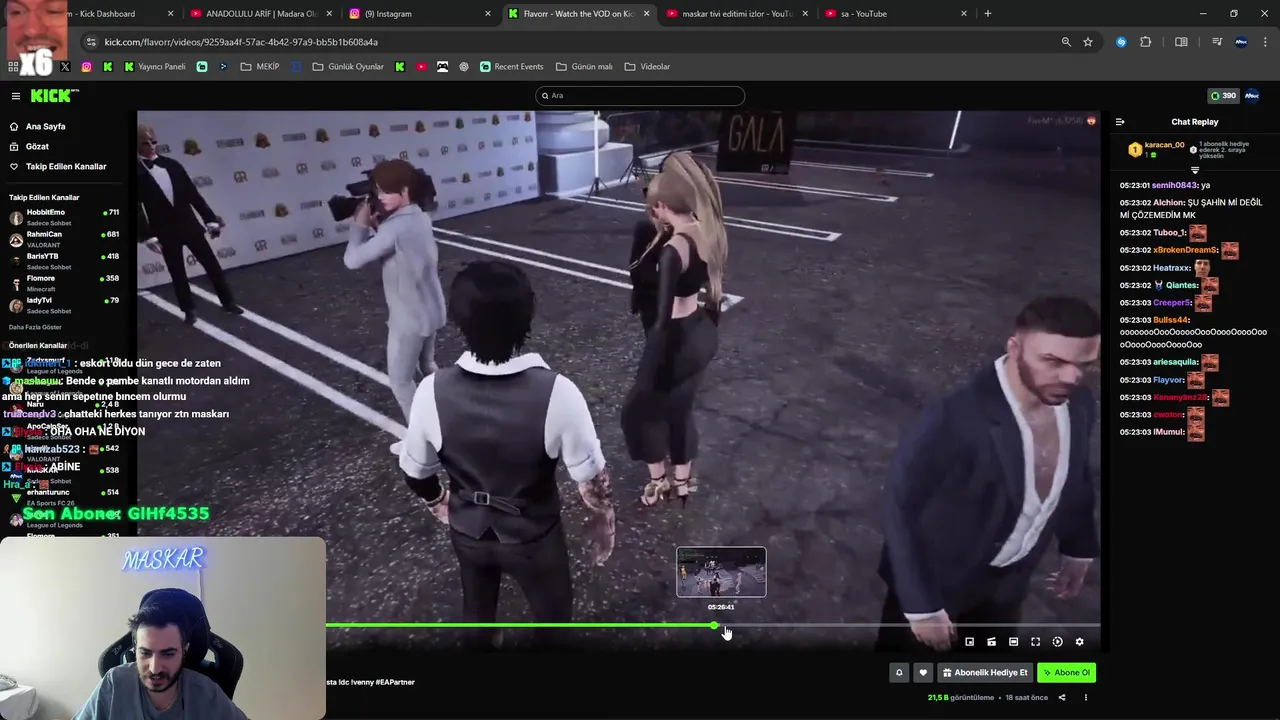
Task: Open BarisYTB followed channel
Action: (64, 261)
